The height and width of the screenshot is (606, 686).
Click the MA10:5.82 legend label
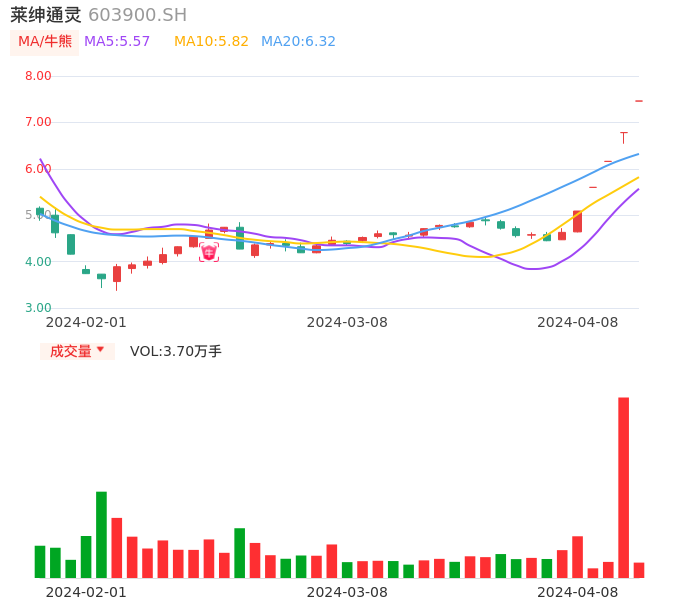(x=211, y=42)
